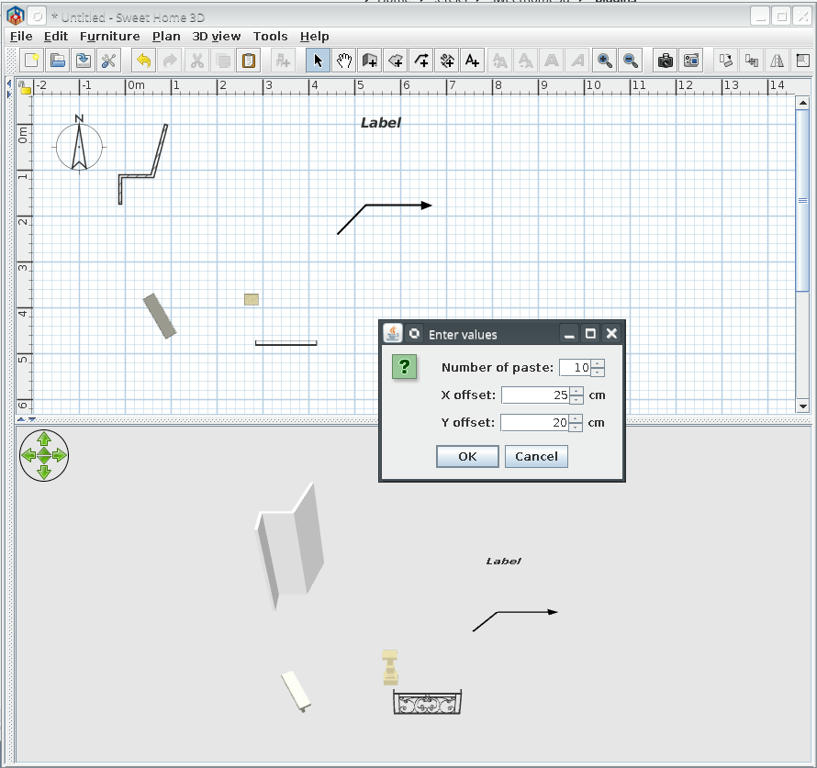Increase X offset with spinner up arrow

coord(576,391)
